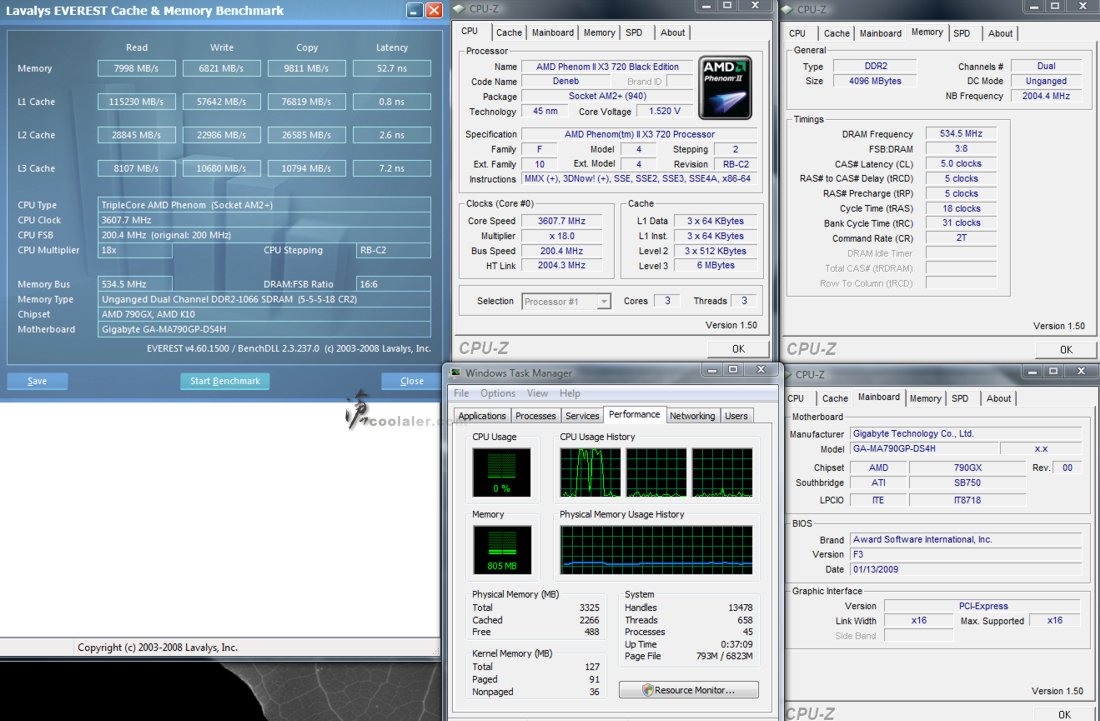This screenshot has height=721, width=1100.
Task: Click the Core Voltage 1.520 V value
Action: [x=664, y=111]
